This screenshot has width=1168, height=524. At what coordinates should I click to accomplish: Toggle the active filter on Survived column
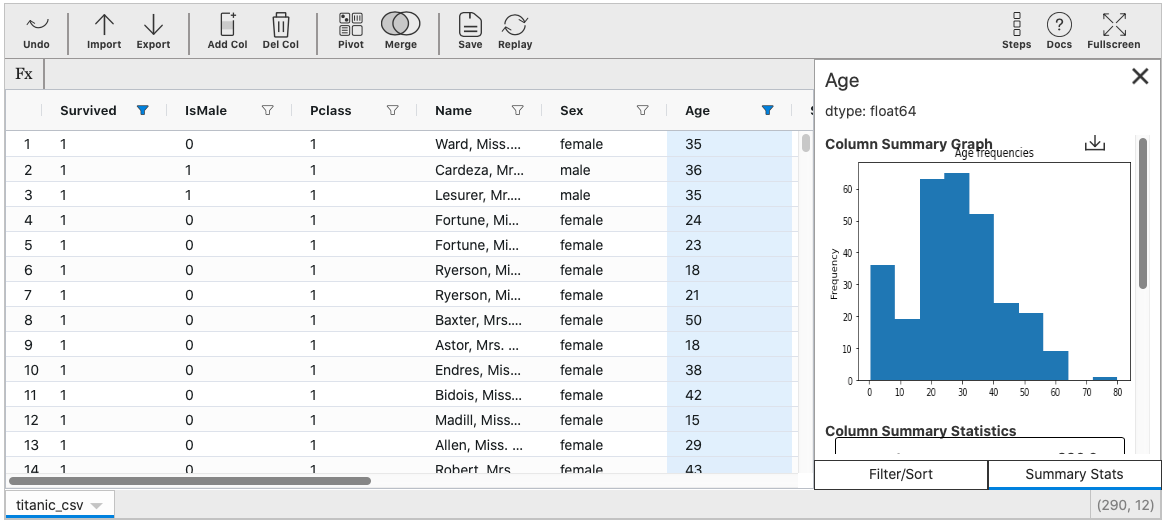(142, 111)
